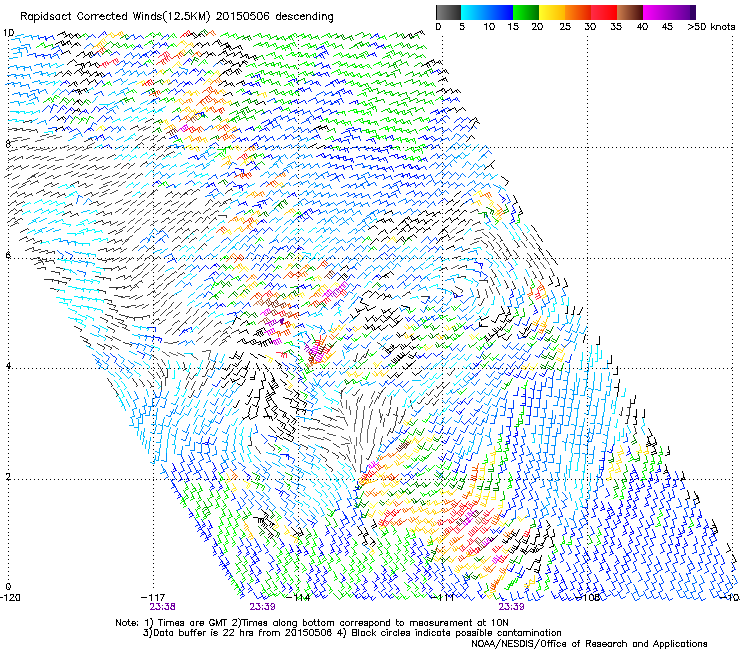Click the "Times are GMT" note text
Screen dimensions: 740x650
pyautogui.click(x=192, y=623)
